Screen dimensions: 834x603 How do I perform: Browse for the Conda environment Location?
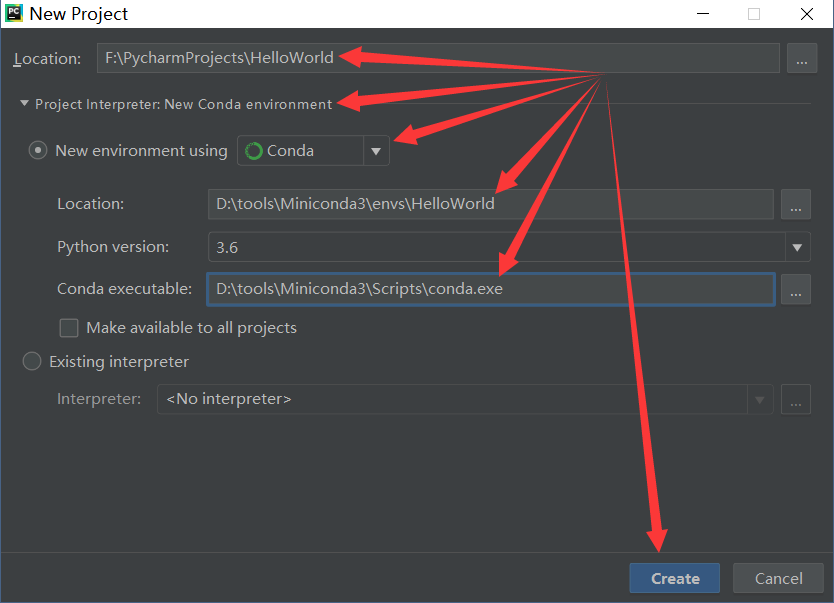(x=796, y=205)
